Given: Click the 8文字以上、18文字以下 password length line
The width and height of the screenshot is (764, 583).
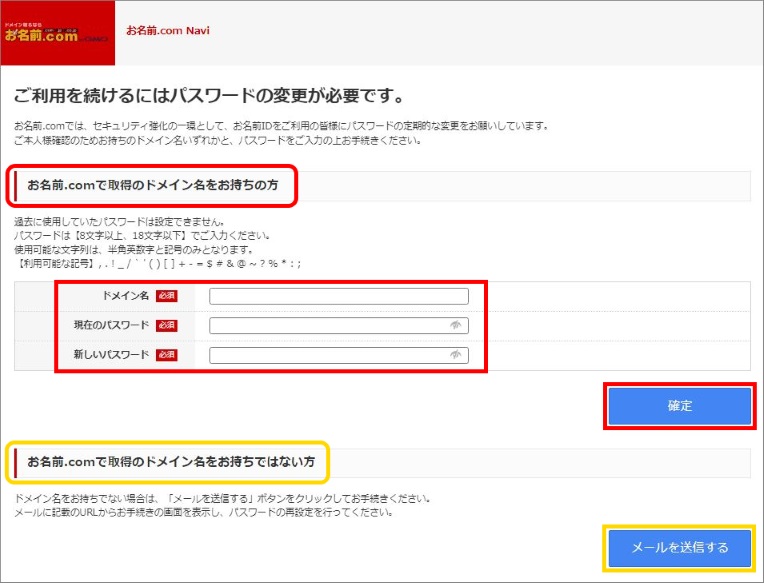Looking at the screenshot, I should (142, 236).
